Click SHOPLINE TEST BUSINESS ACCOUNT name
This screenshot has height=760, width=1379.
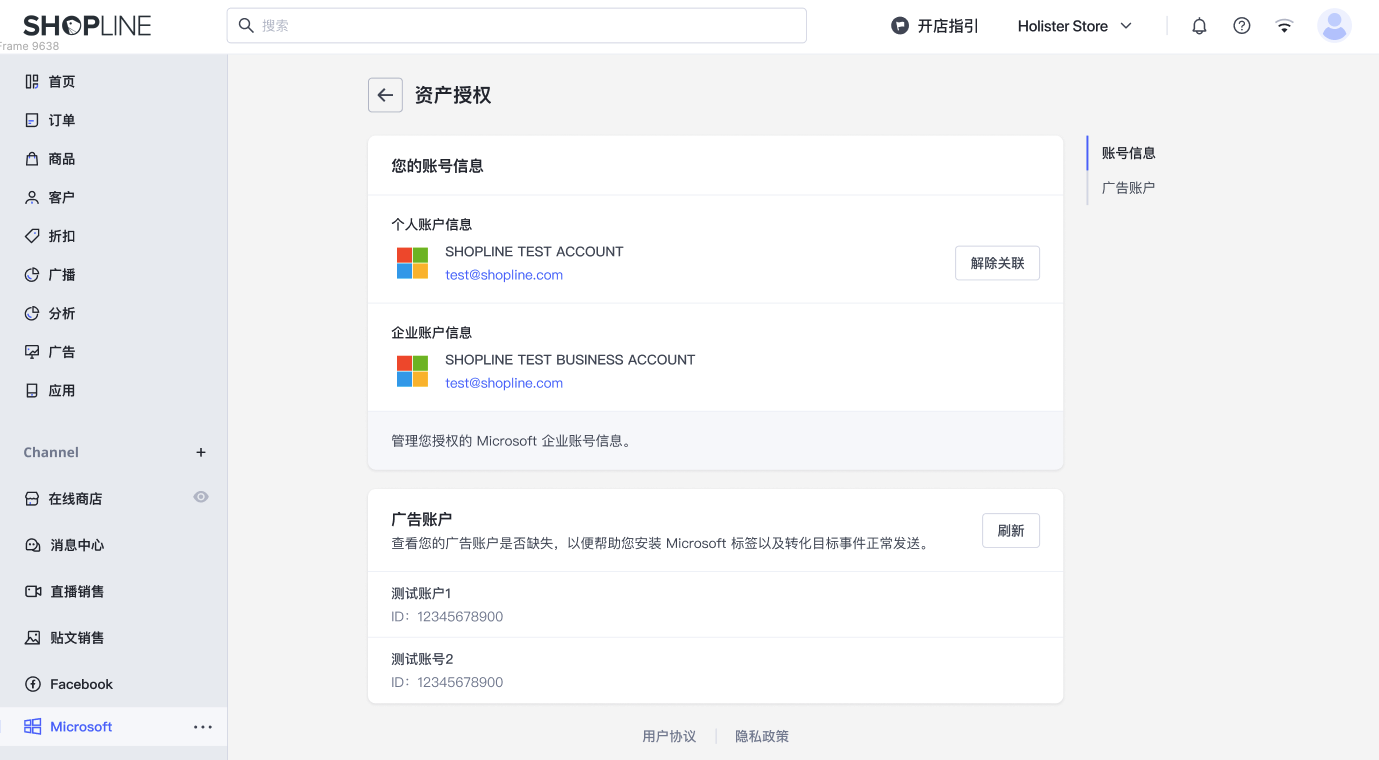pos(570,360)
